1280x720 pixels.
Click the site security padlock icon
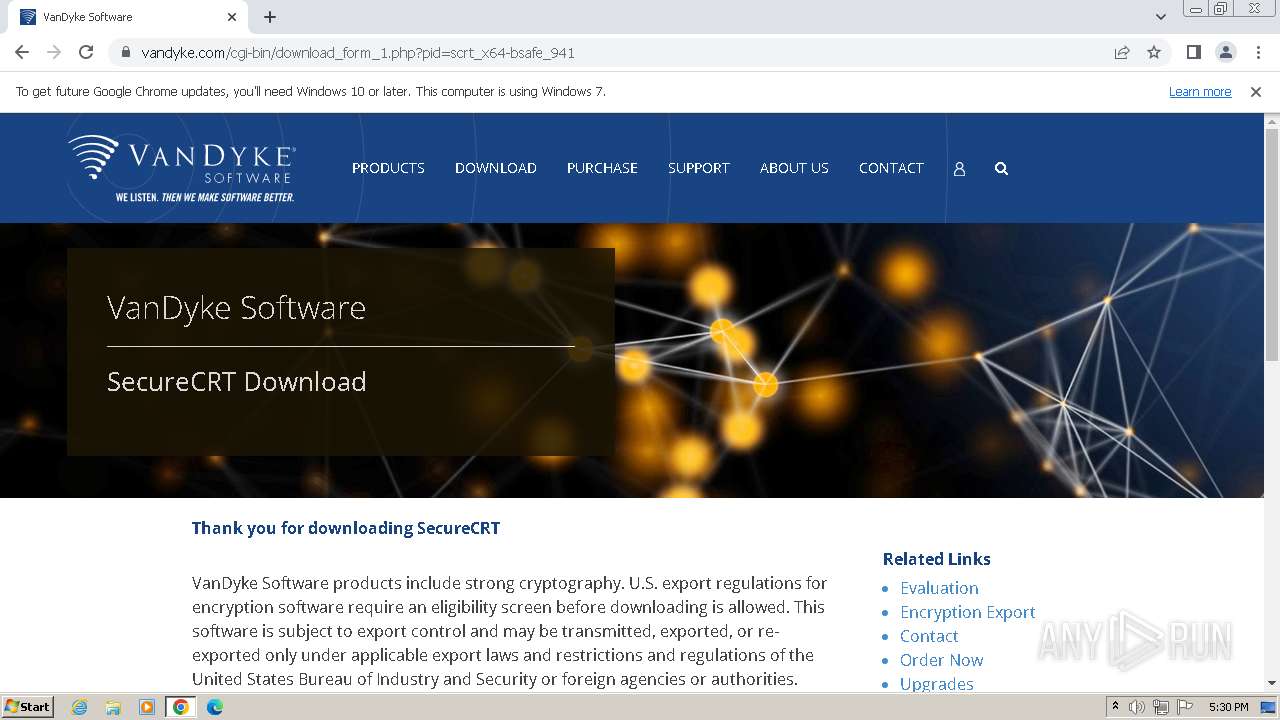click(x=126, y=52)
